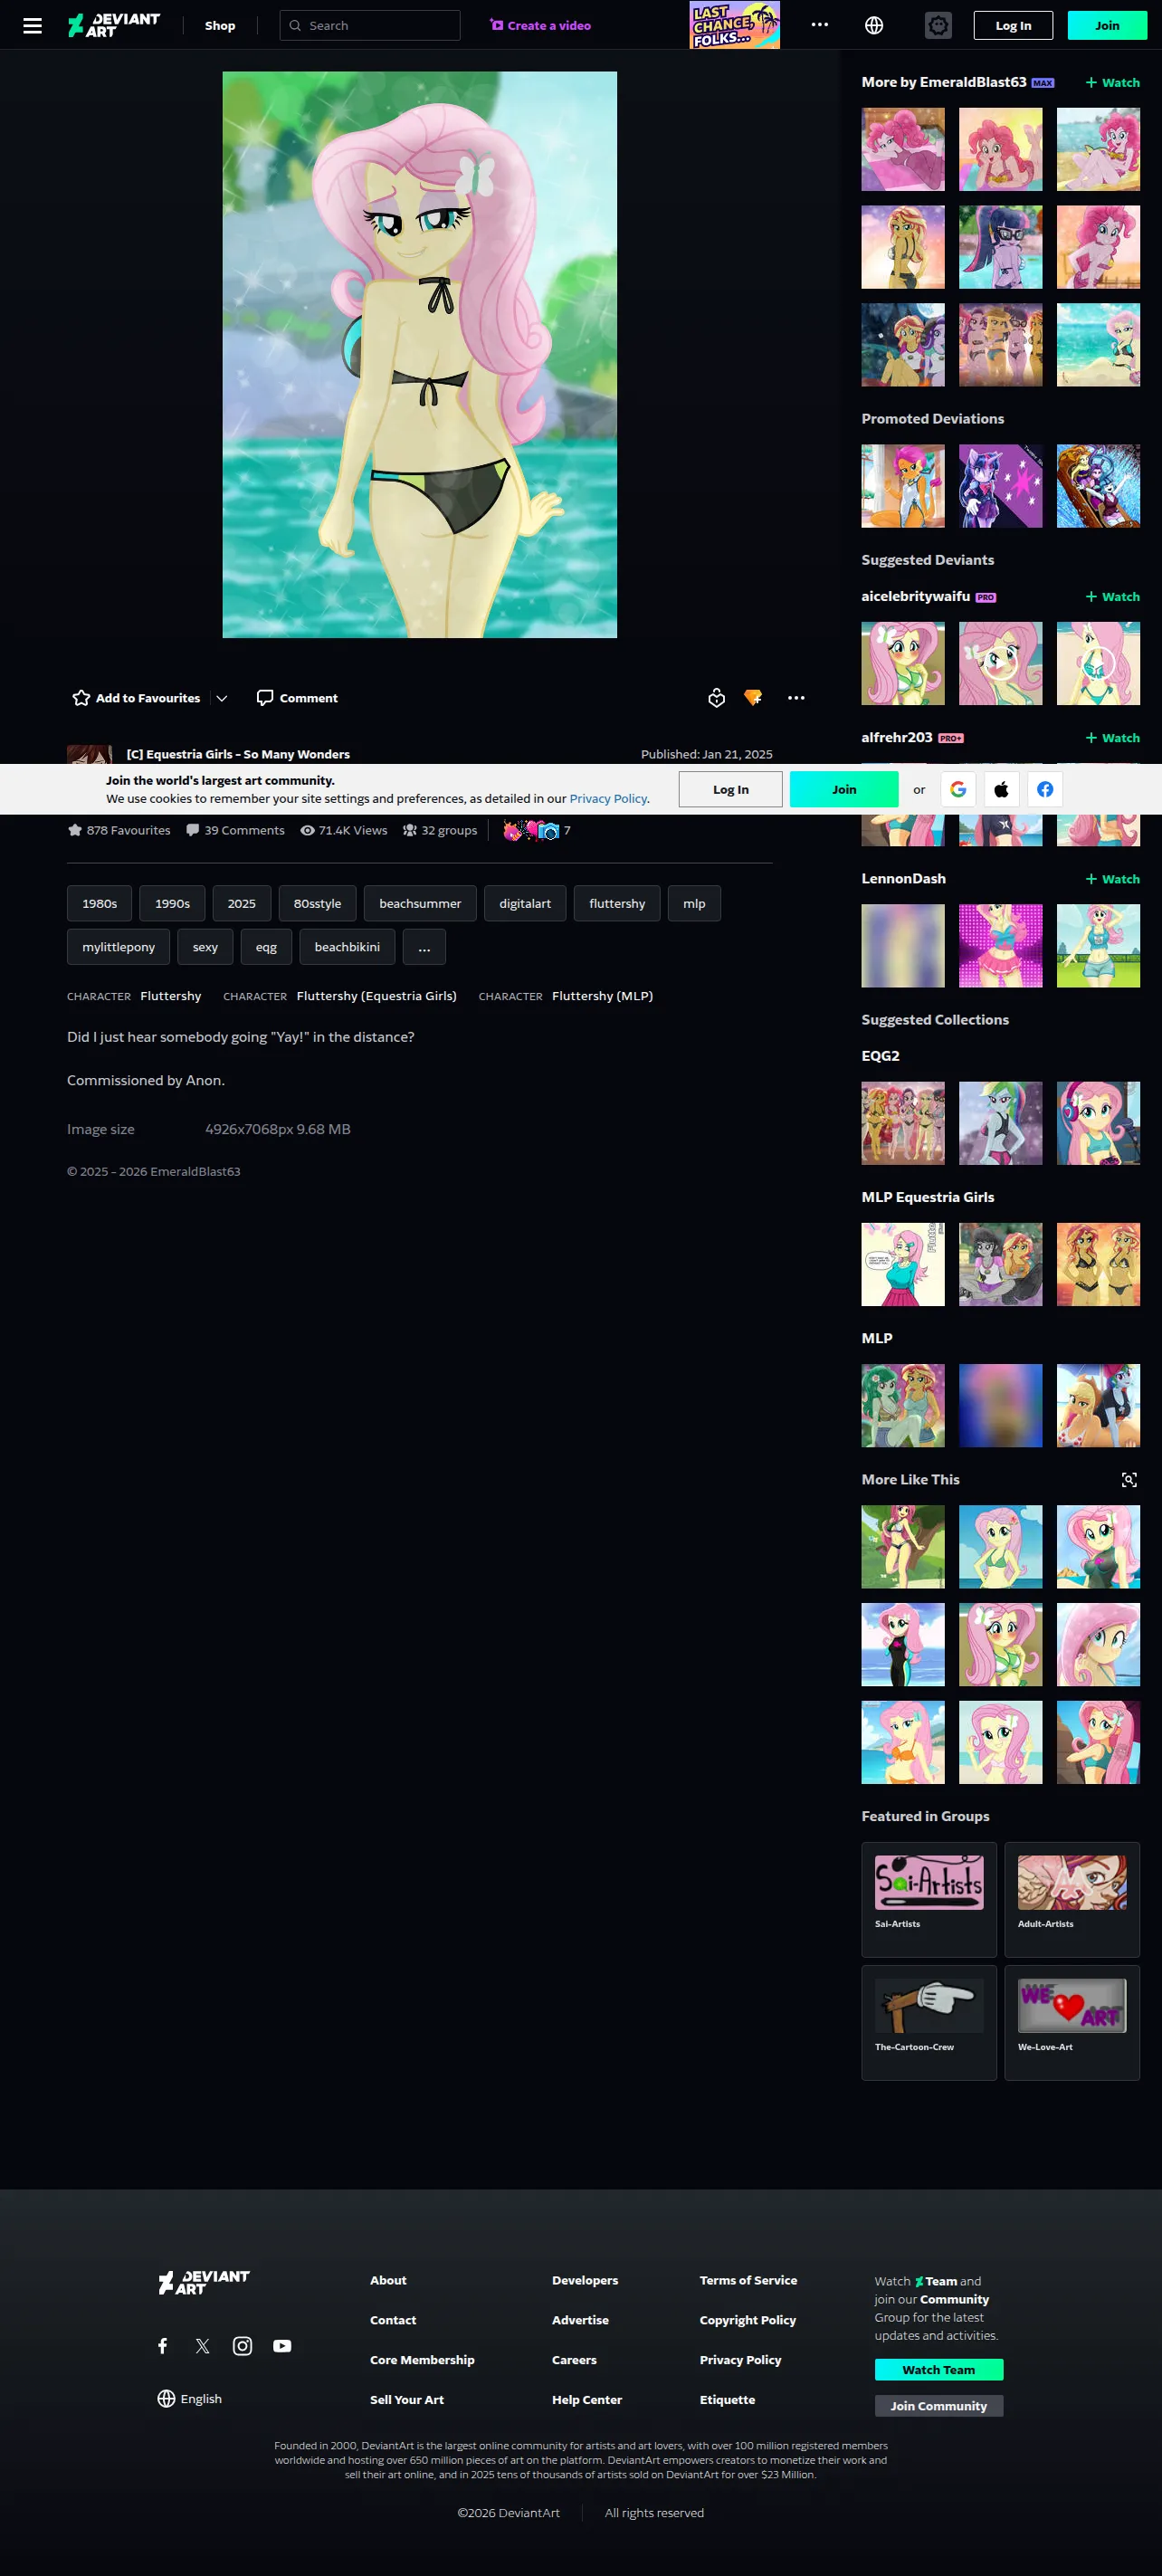Open The-Cartoon-Crew group card
The image size is (1162, 2576).
coord(929,2023)
